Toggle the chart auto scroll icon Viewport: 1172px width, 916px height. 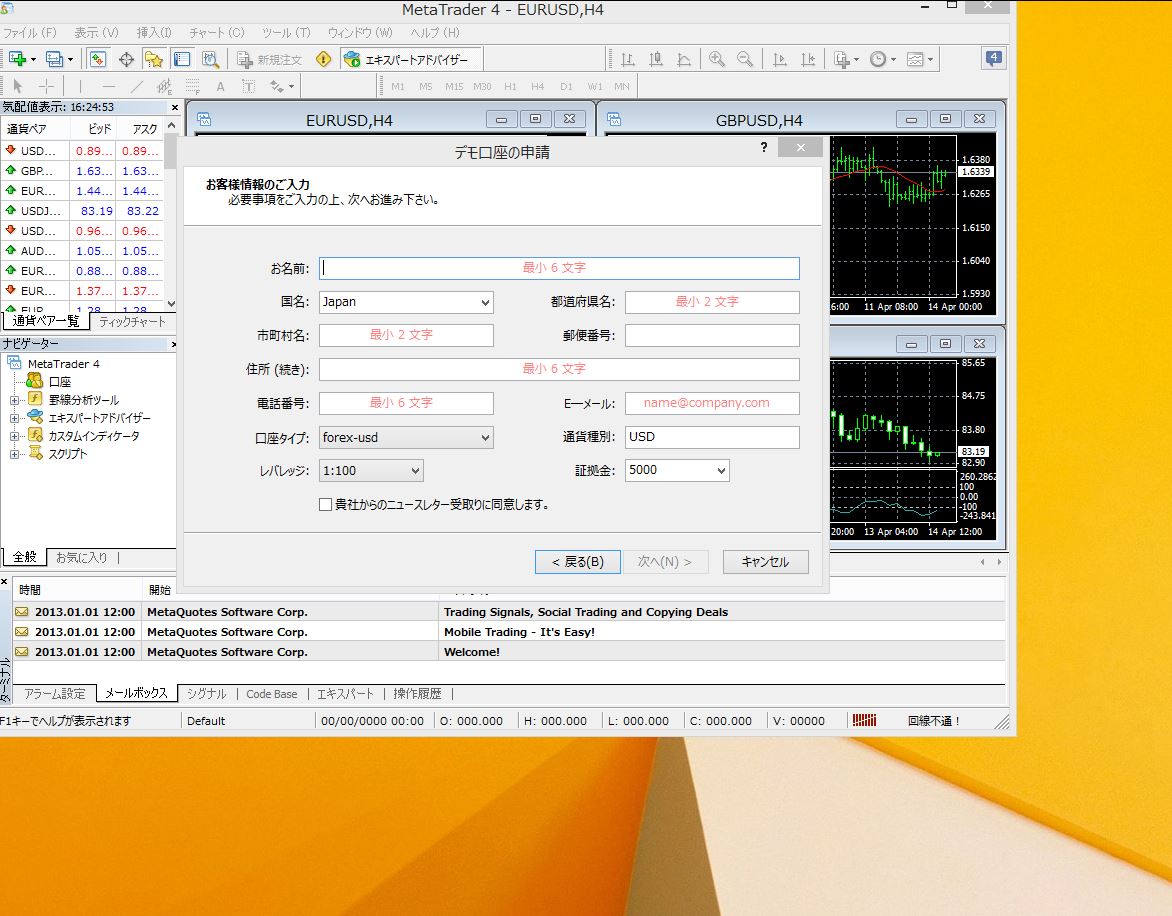click(x=780, y=59)
